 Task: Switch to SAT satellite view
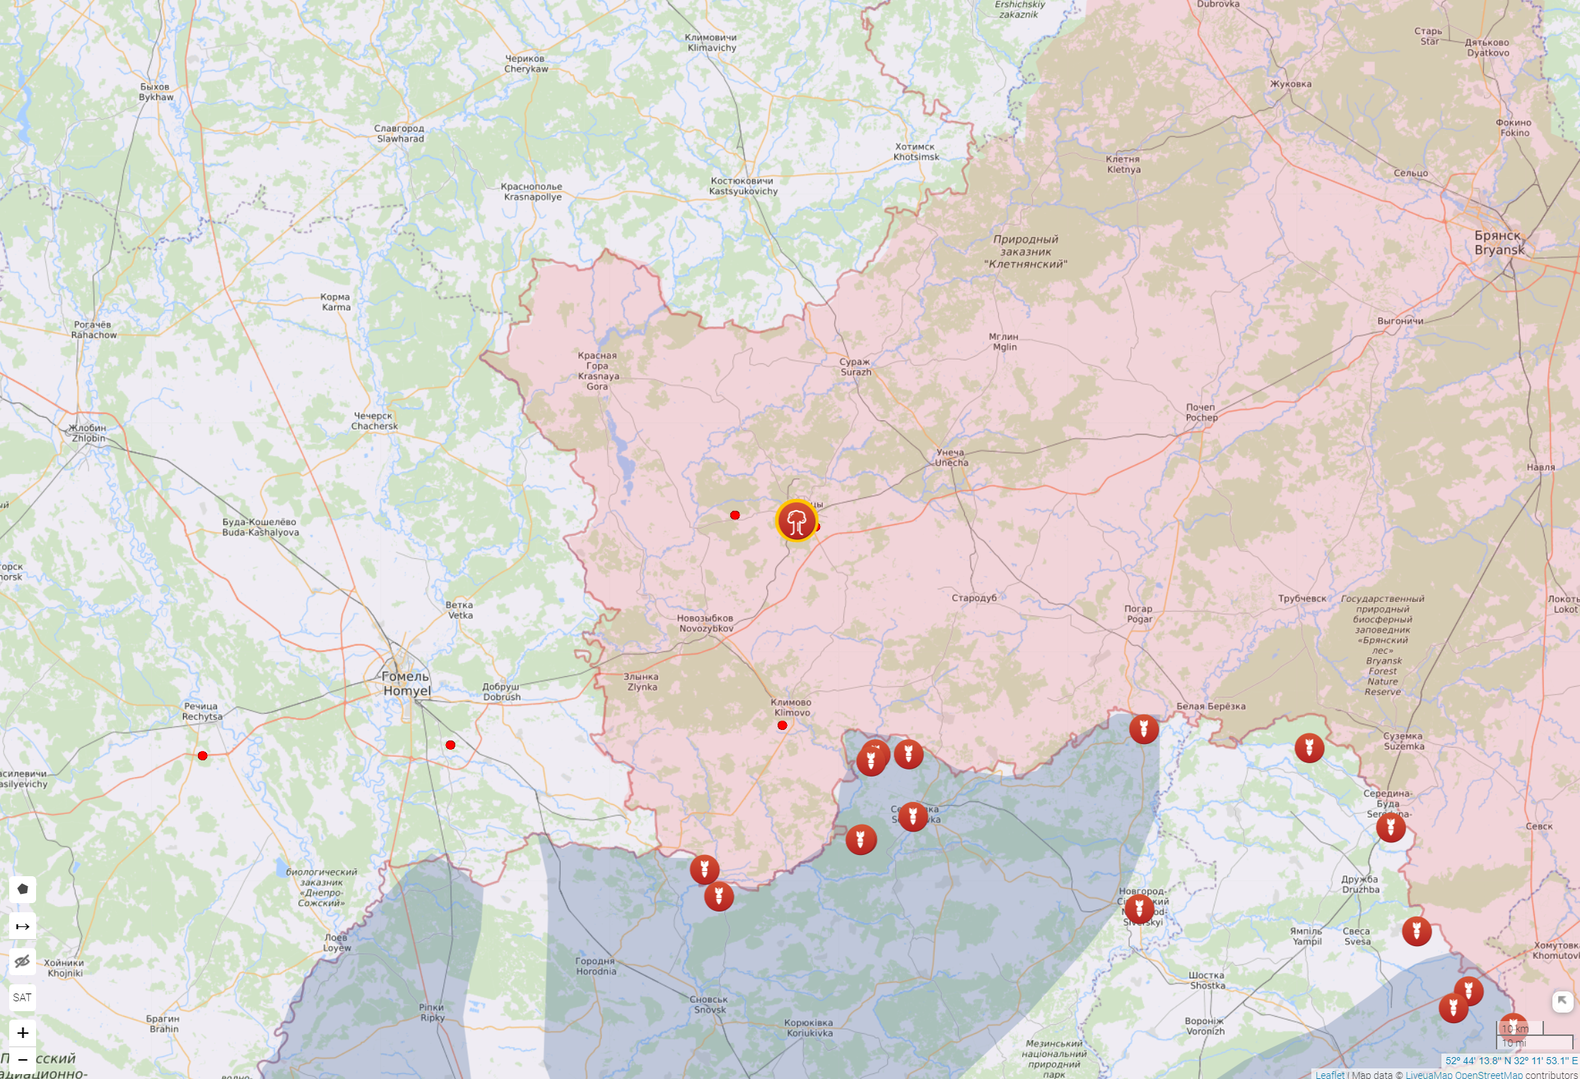point(22,997)
